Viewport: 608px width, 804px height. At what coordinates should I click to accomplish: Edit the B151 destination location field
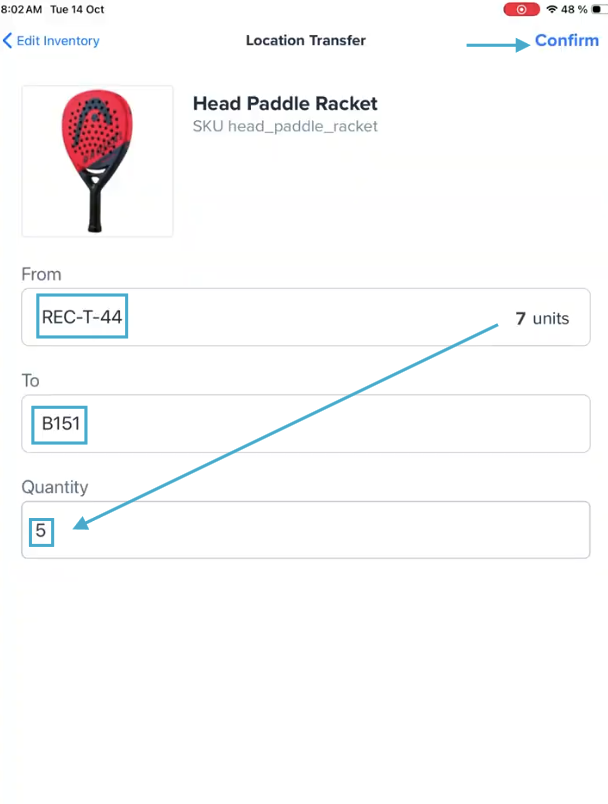coord(305,424)
